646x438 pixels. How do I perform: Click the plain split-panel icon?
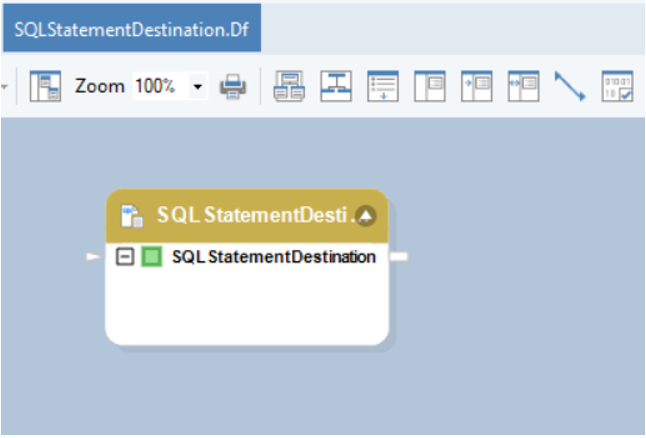430,87
